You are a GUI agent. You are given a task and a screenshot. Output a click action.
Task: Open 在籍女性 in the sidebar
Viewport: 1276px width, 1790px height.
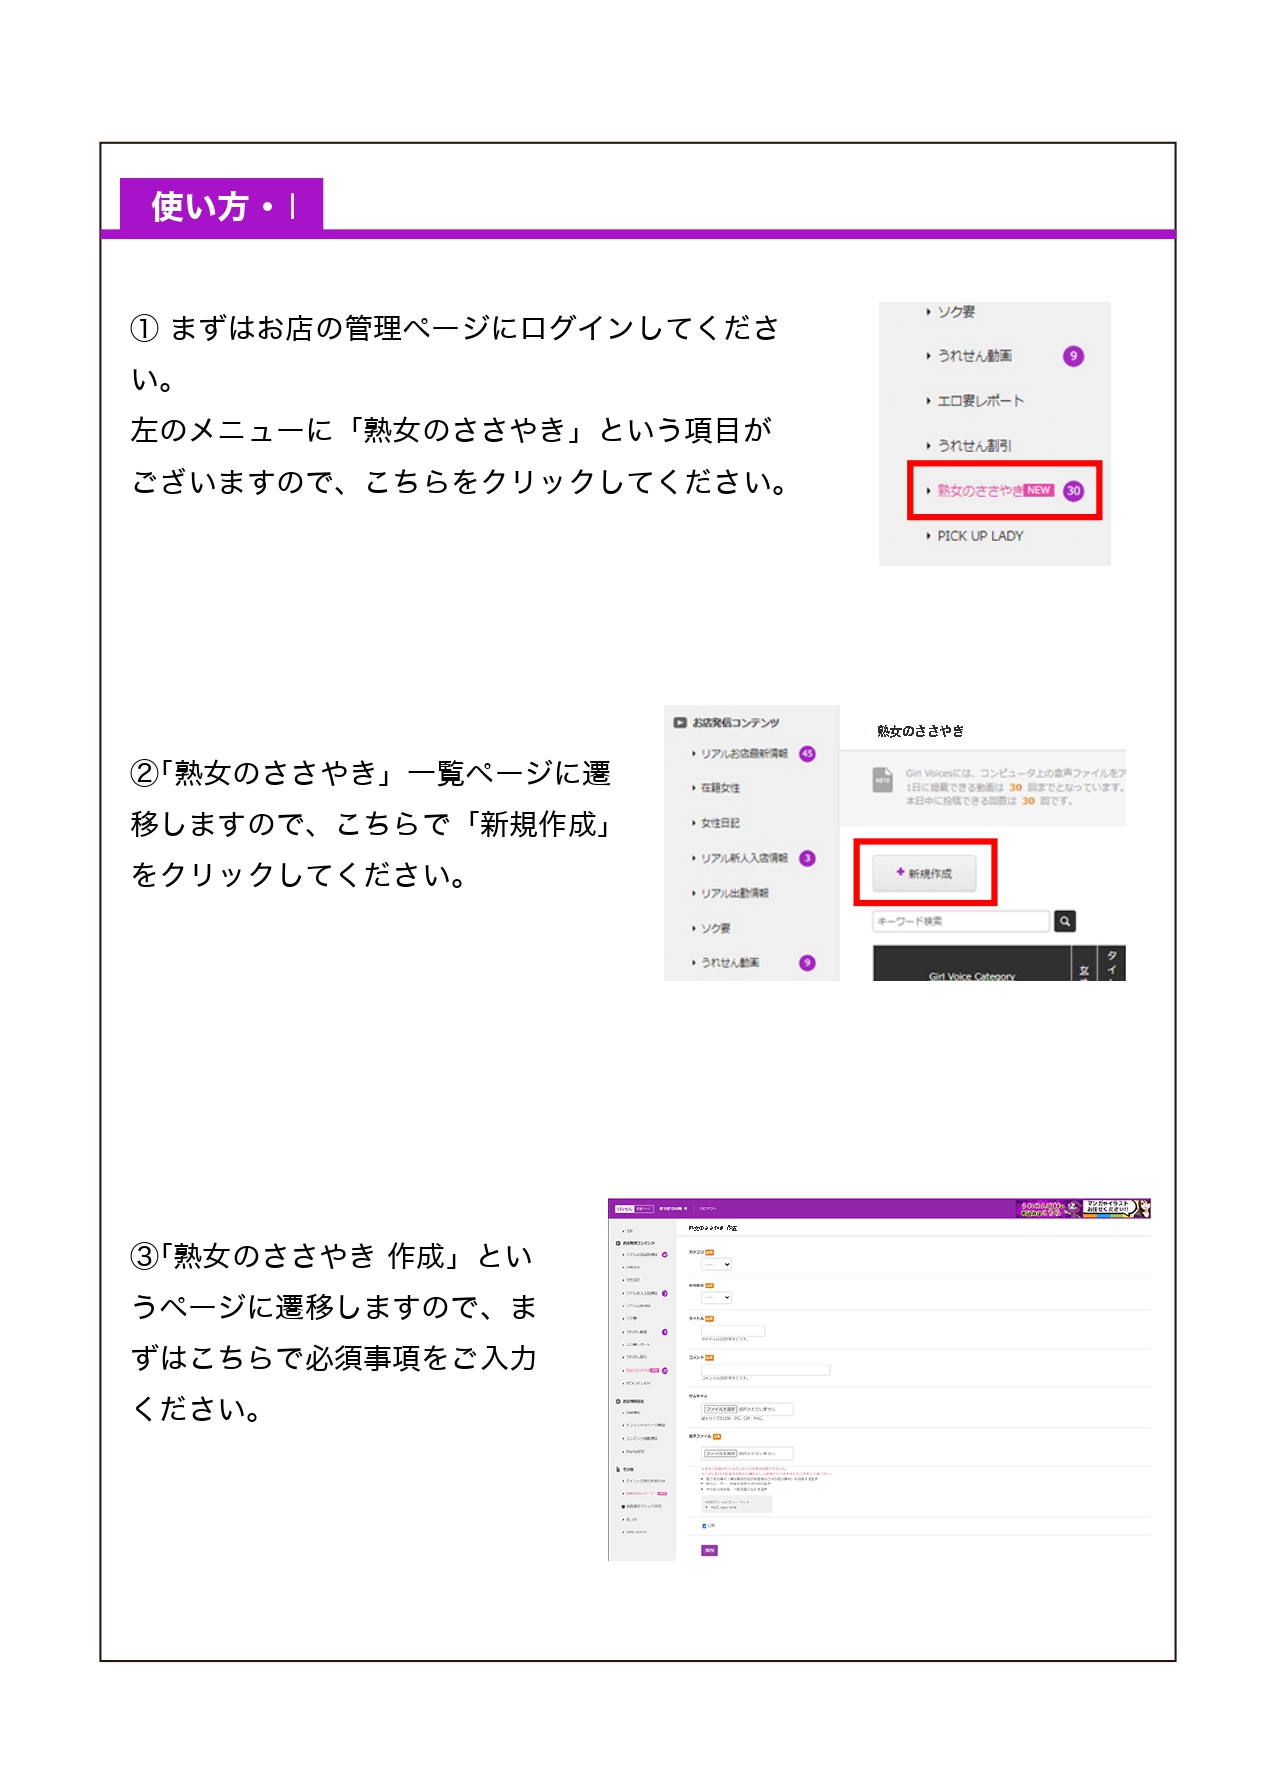pyautogui.click(x=720, y=788)
